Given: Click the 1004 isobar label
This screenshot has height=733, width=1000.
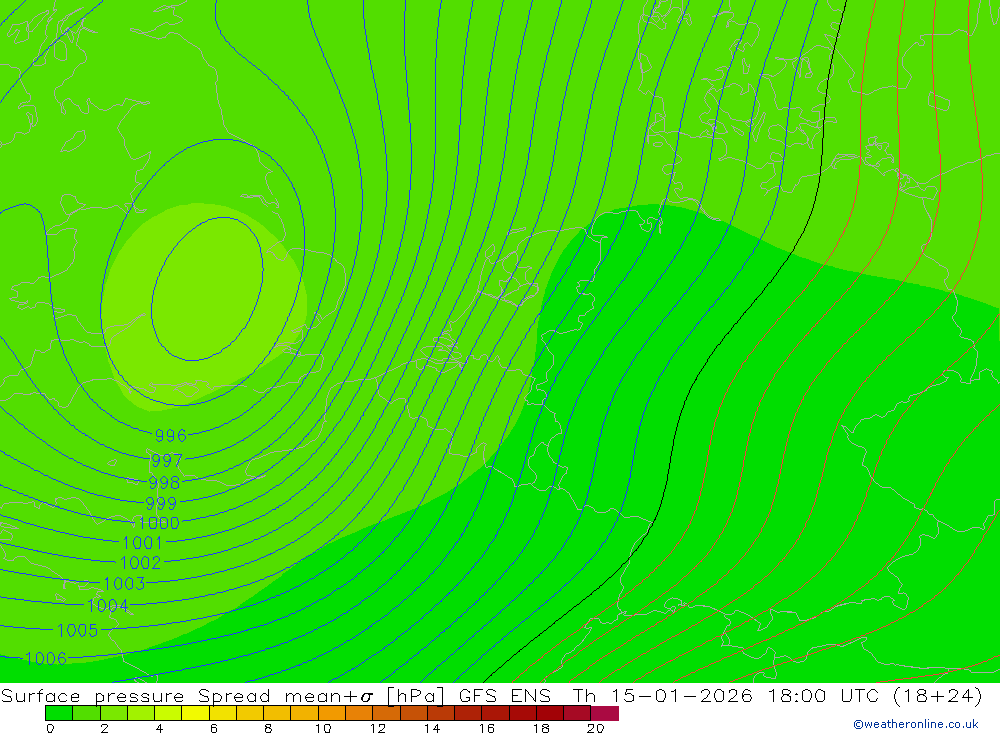Looking at the screenshot, I should click(x=108, y=605).
